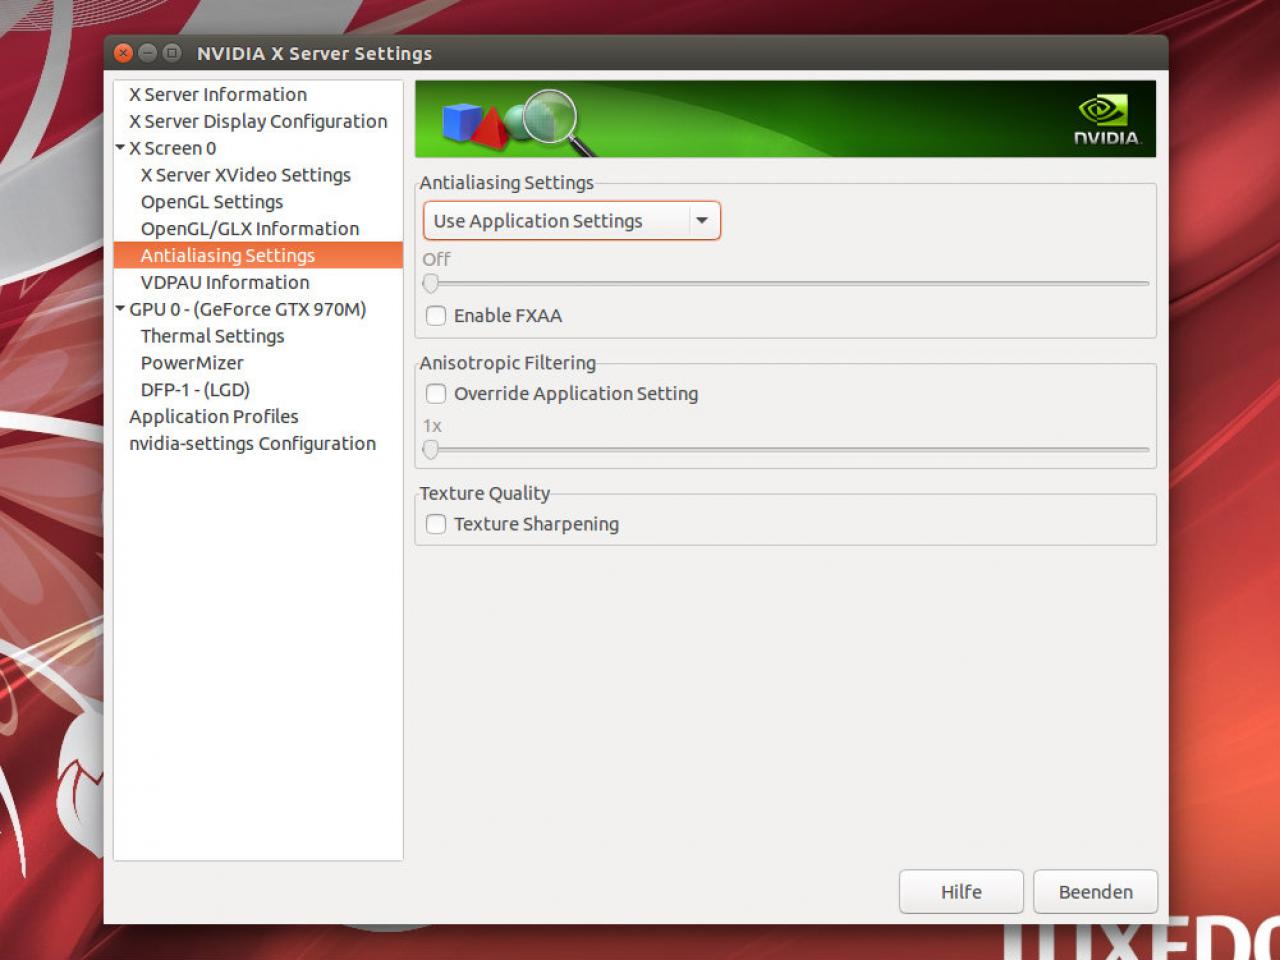Click the magnifier shapes banner graphic

[518, 124]
